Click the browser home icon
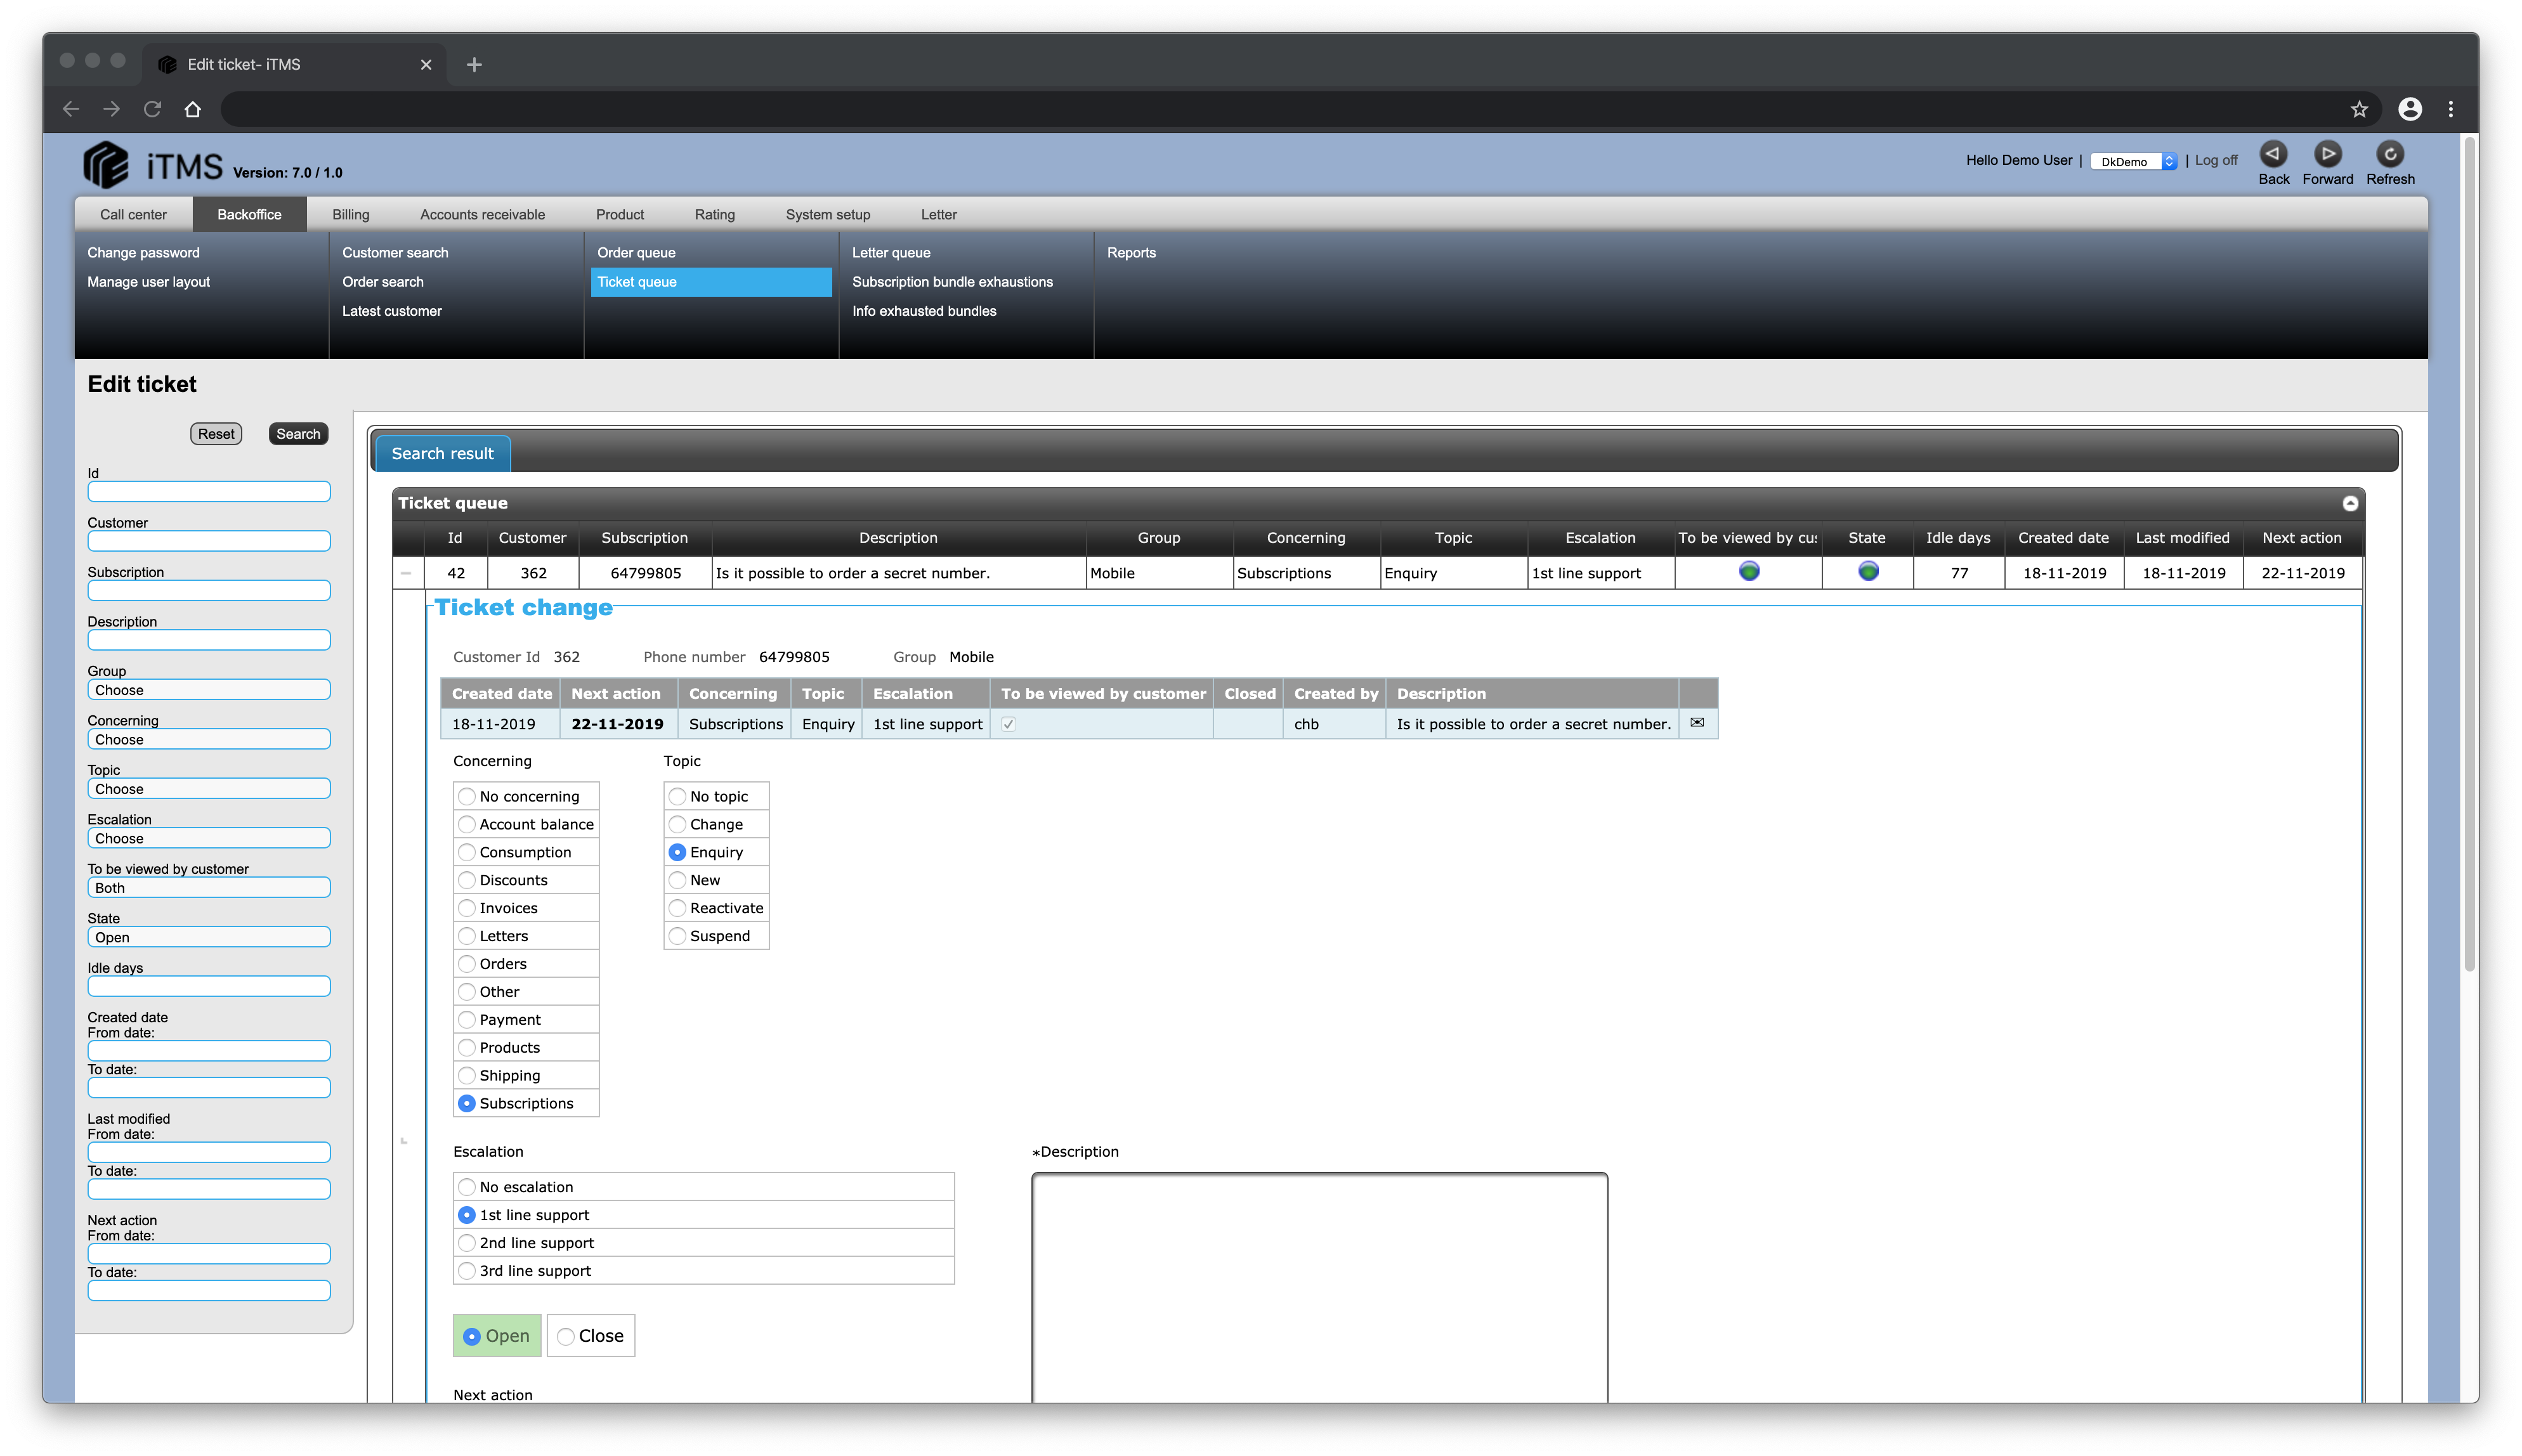The height and width of the screenshot is (1456, 2522). pos(193,109)
